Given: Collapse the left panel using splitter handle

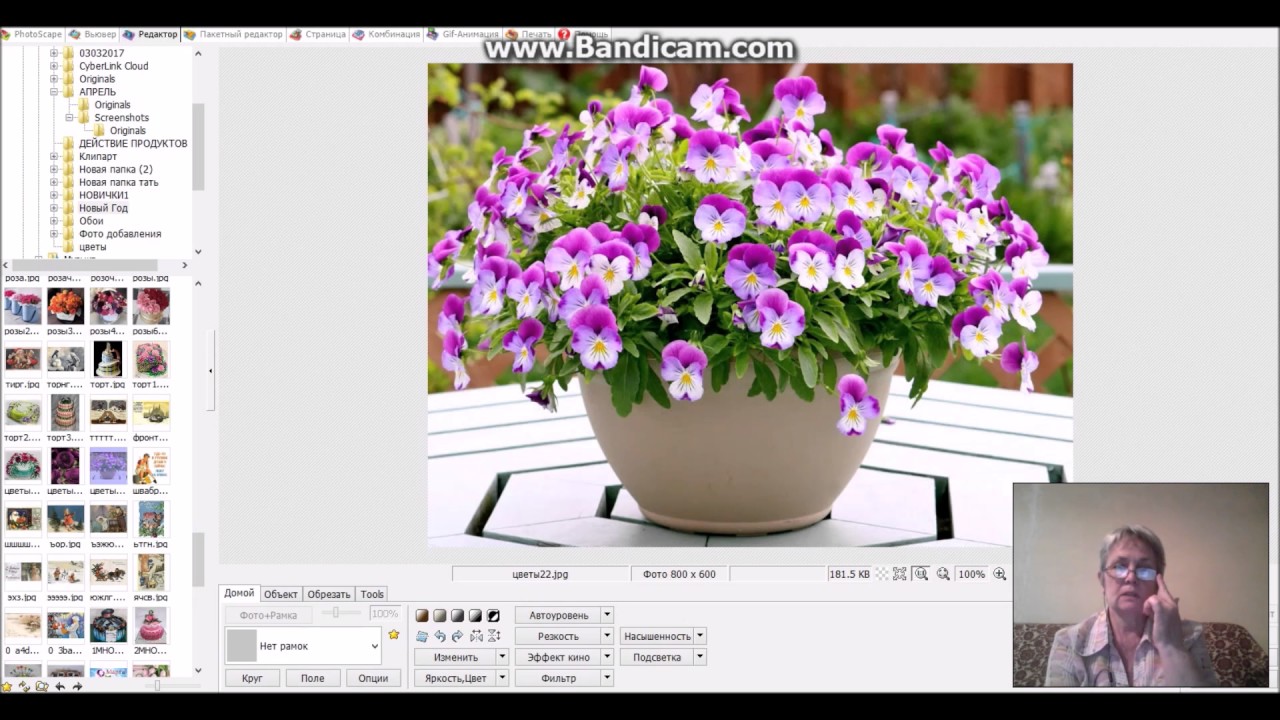Looking at the screenshot, I should point(210,371).
